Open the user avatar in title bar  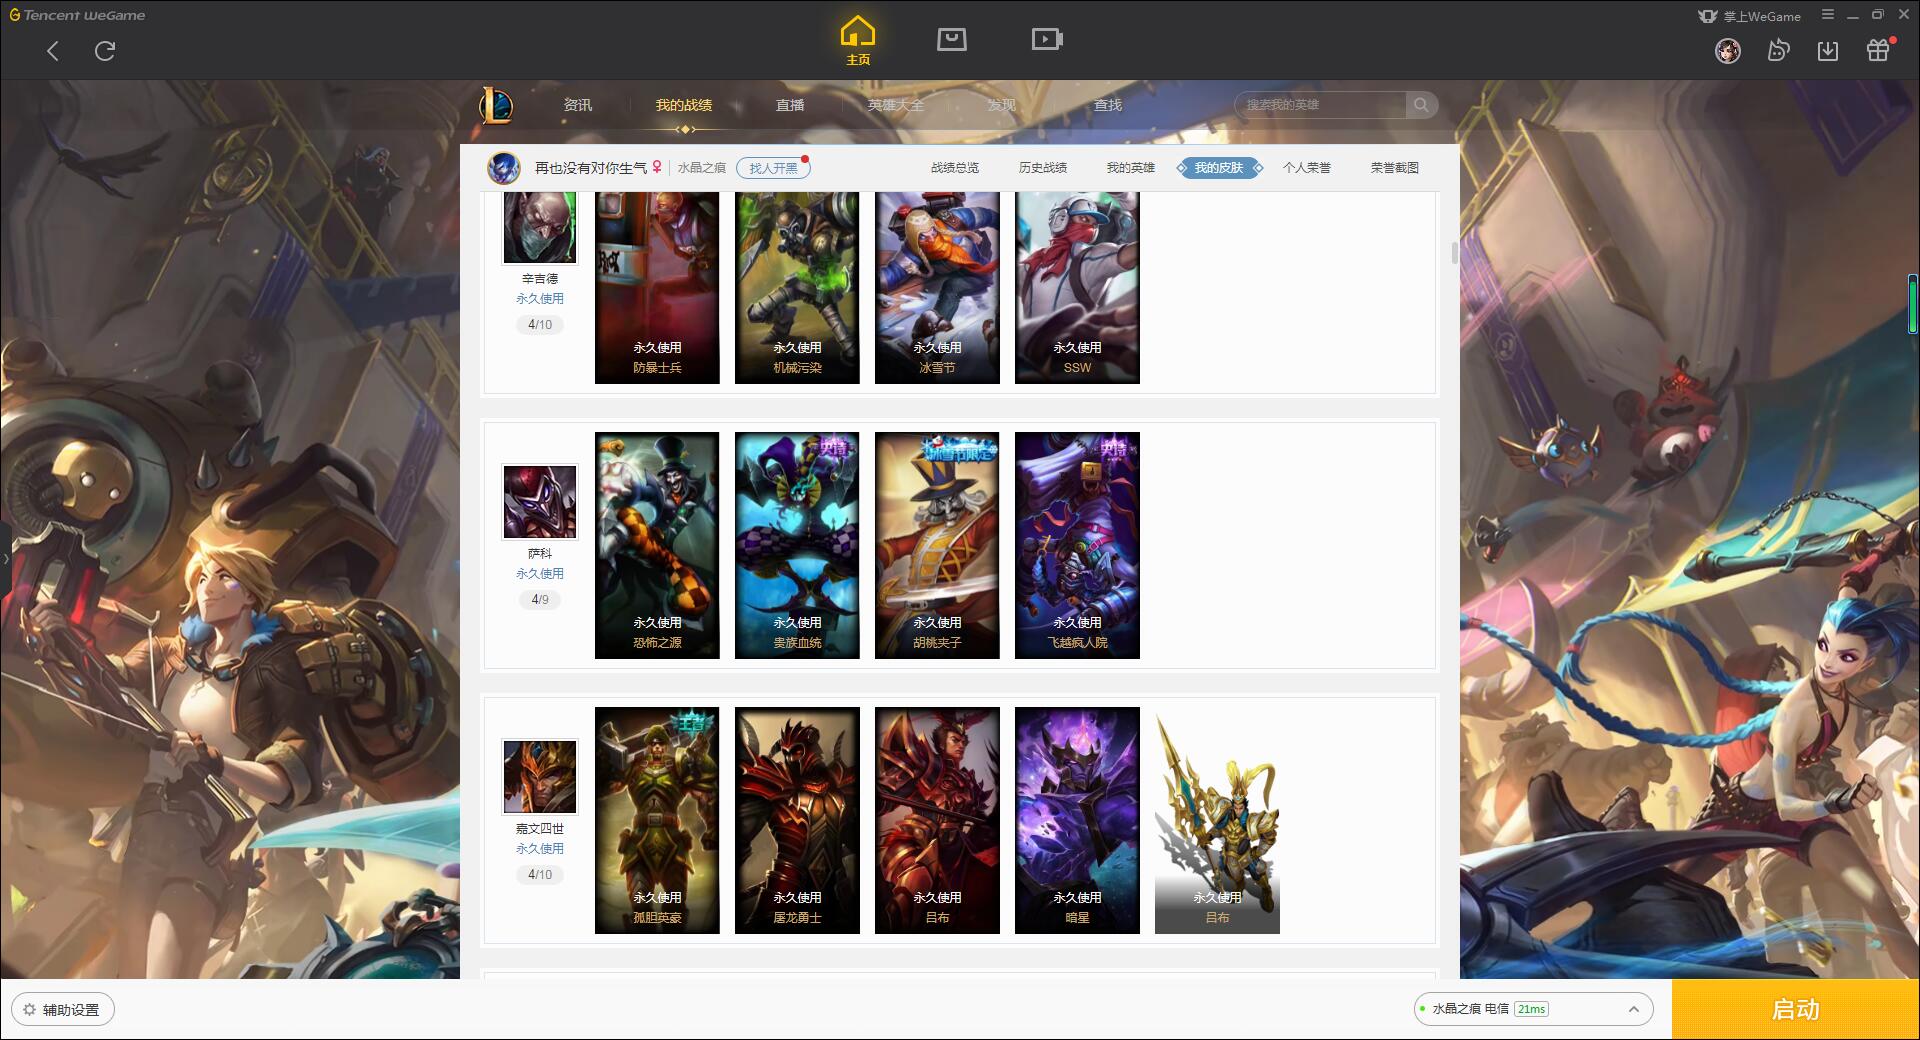pyautogui.click(x=1728, y=50)
